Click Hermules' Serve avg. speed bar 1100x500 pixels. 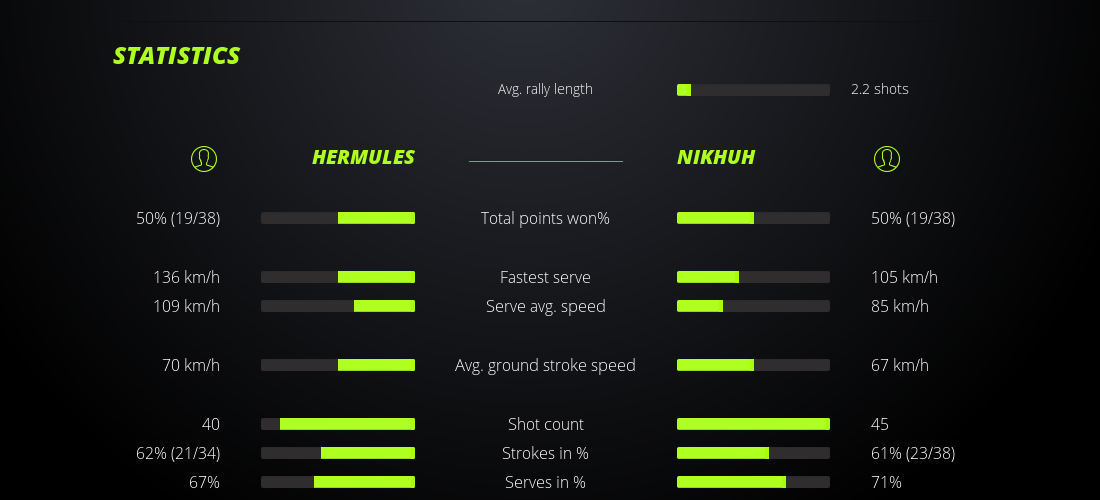coord(338,306)
